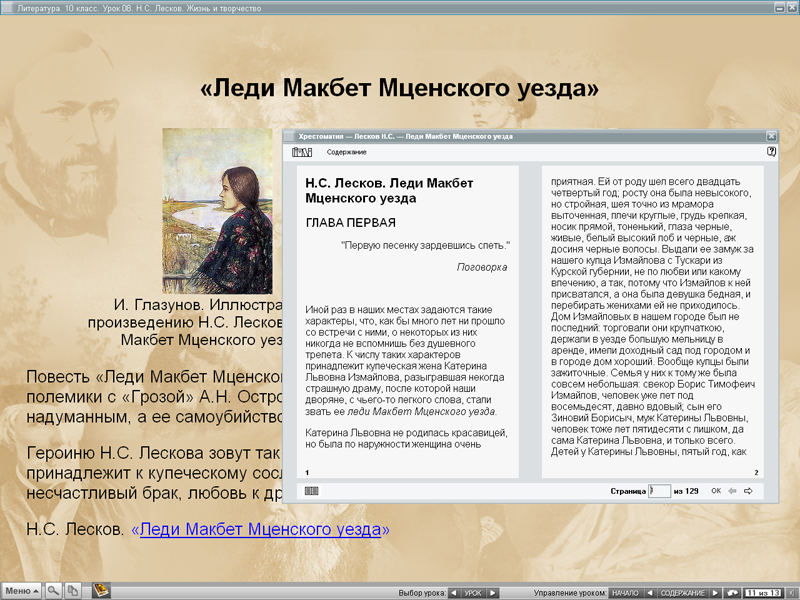The width and height of the screenshot is (800, 600).
Task: Open the «Леди Макбет Мценского уезда» link
Action: 260,529
